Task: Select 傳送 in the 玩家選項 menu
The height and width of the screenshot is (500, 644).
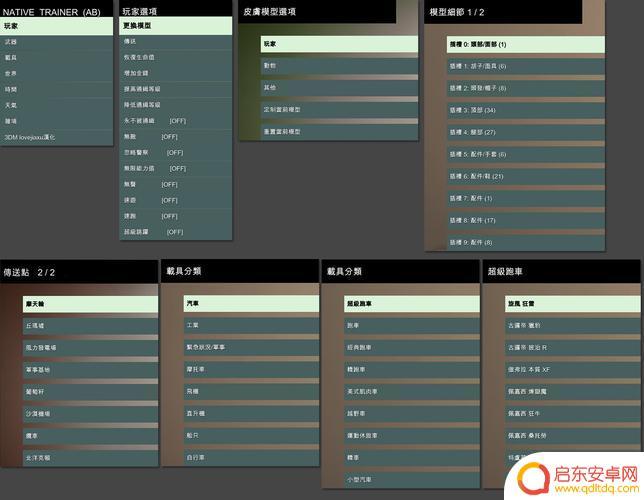Action: click(x=176, y=41)
